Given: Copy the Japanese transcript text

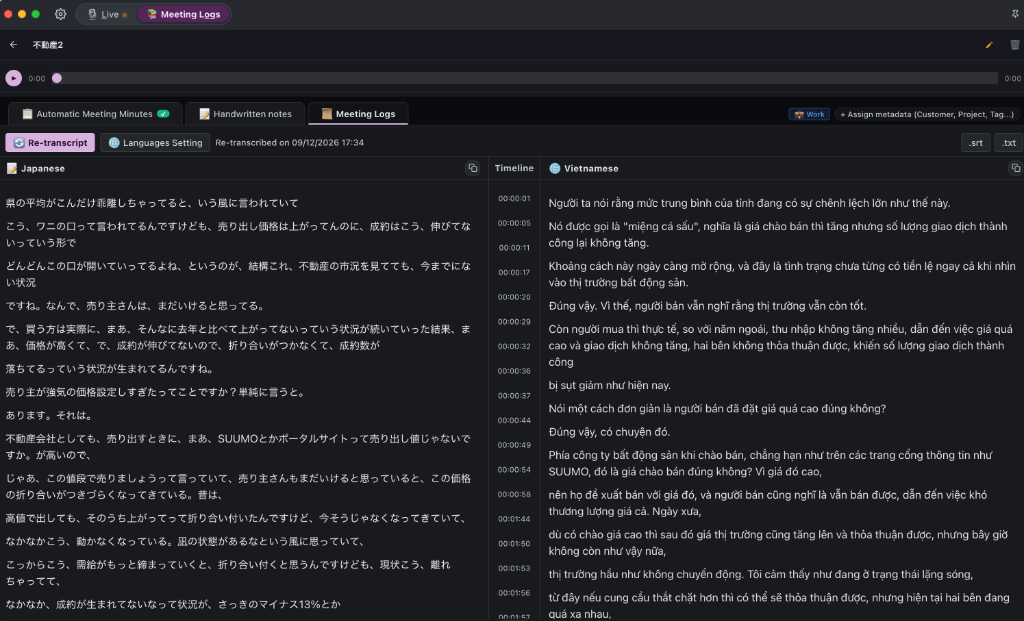Looking at the screenshot, I should tap(472, 168).
